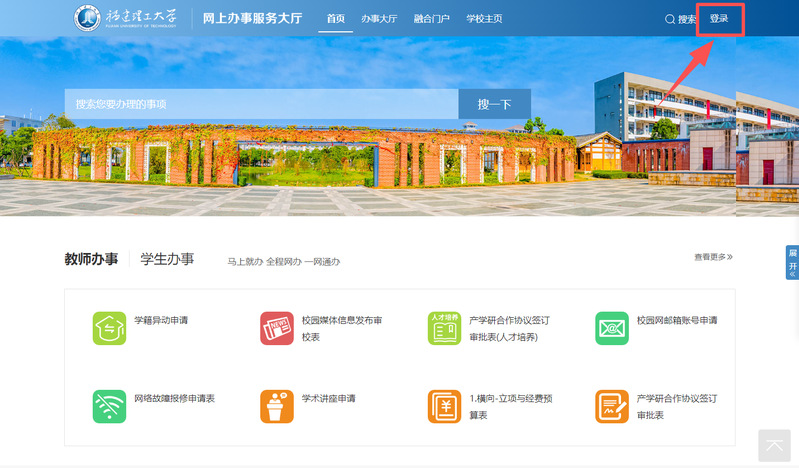The width and height of the screenshot is (799, 468).
Task: Expand more services via 查看更多
Action: pos(713,257)
